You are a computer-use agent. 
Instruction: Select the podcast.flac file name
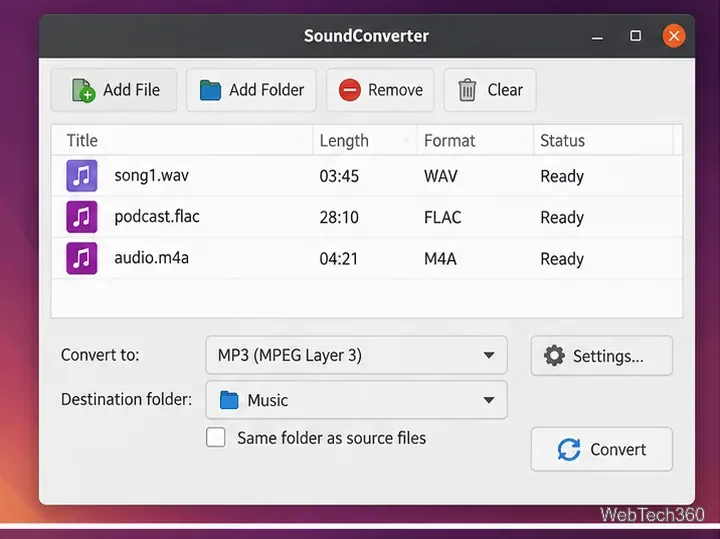click(x=157, y=216)
